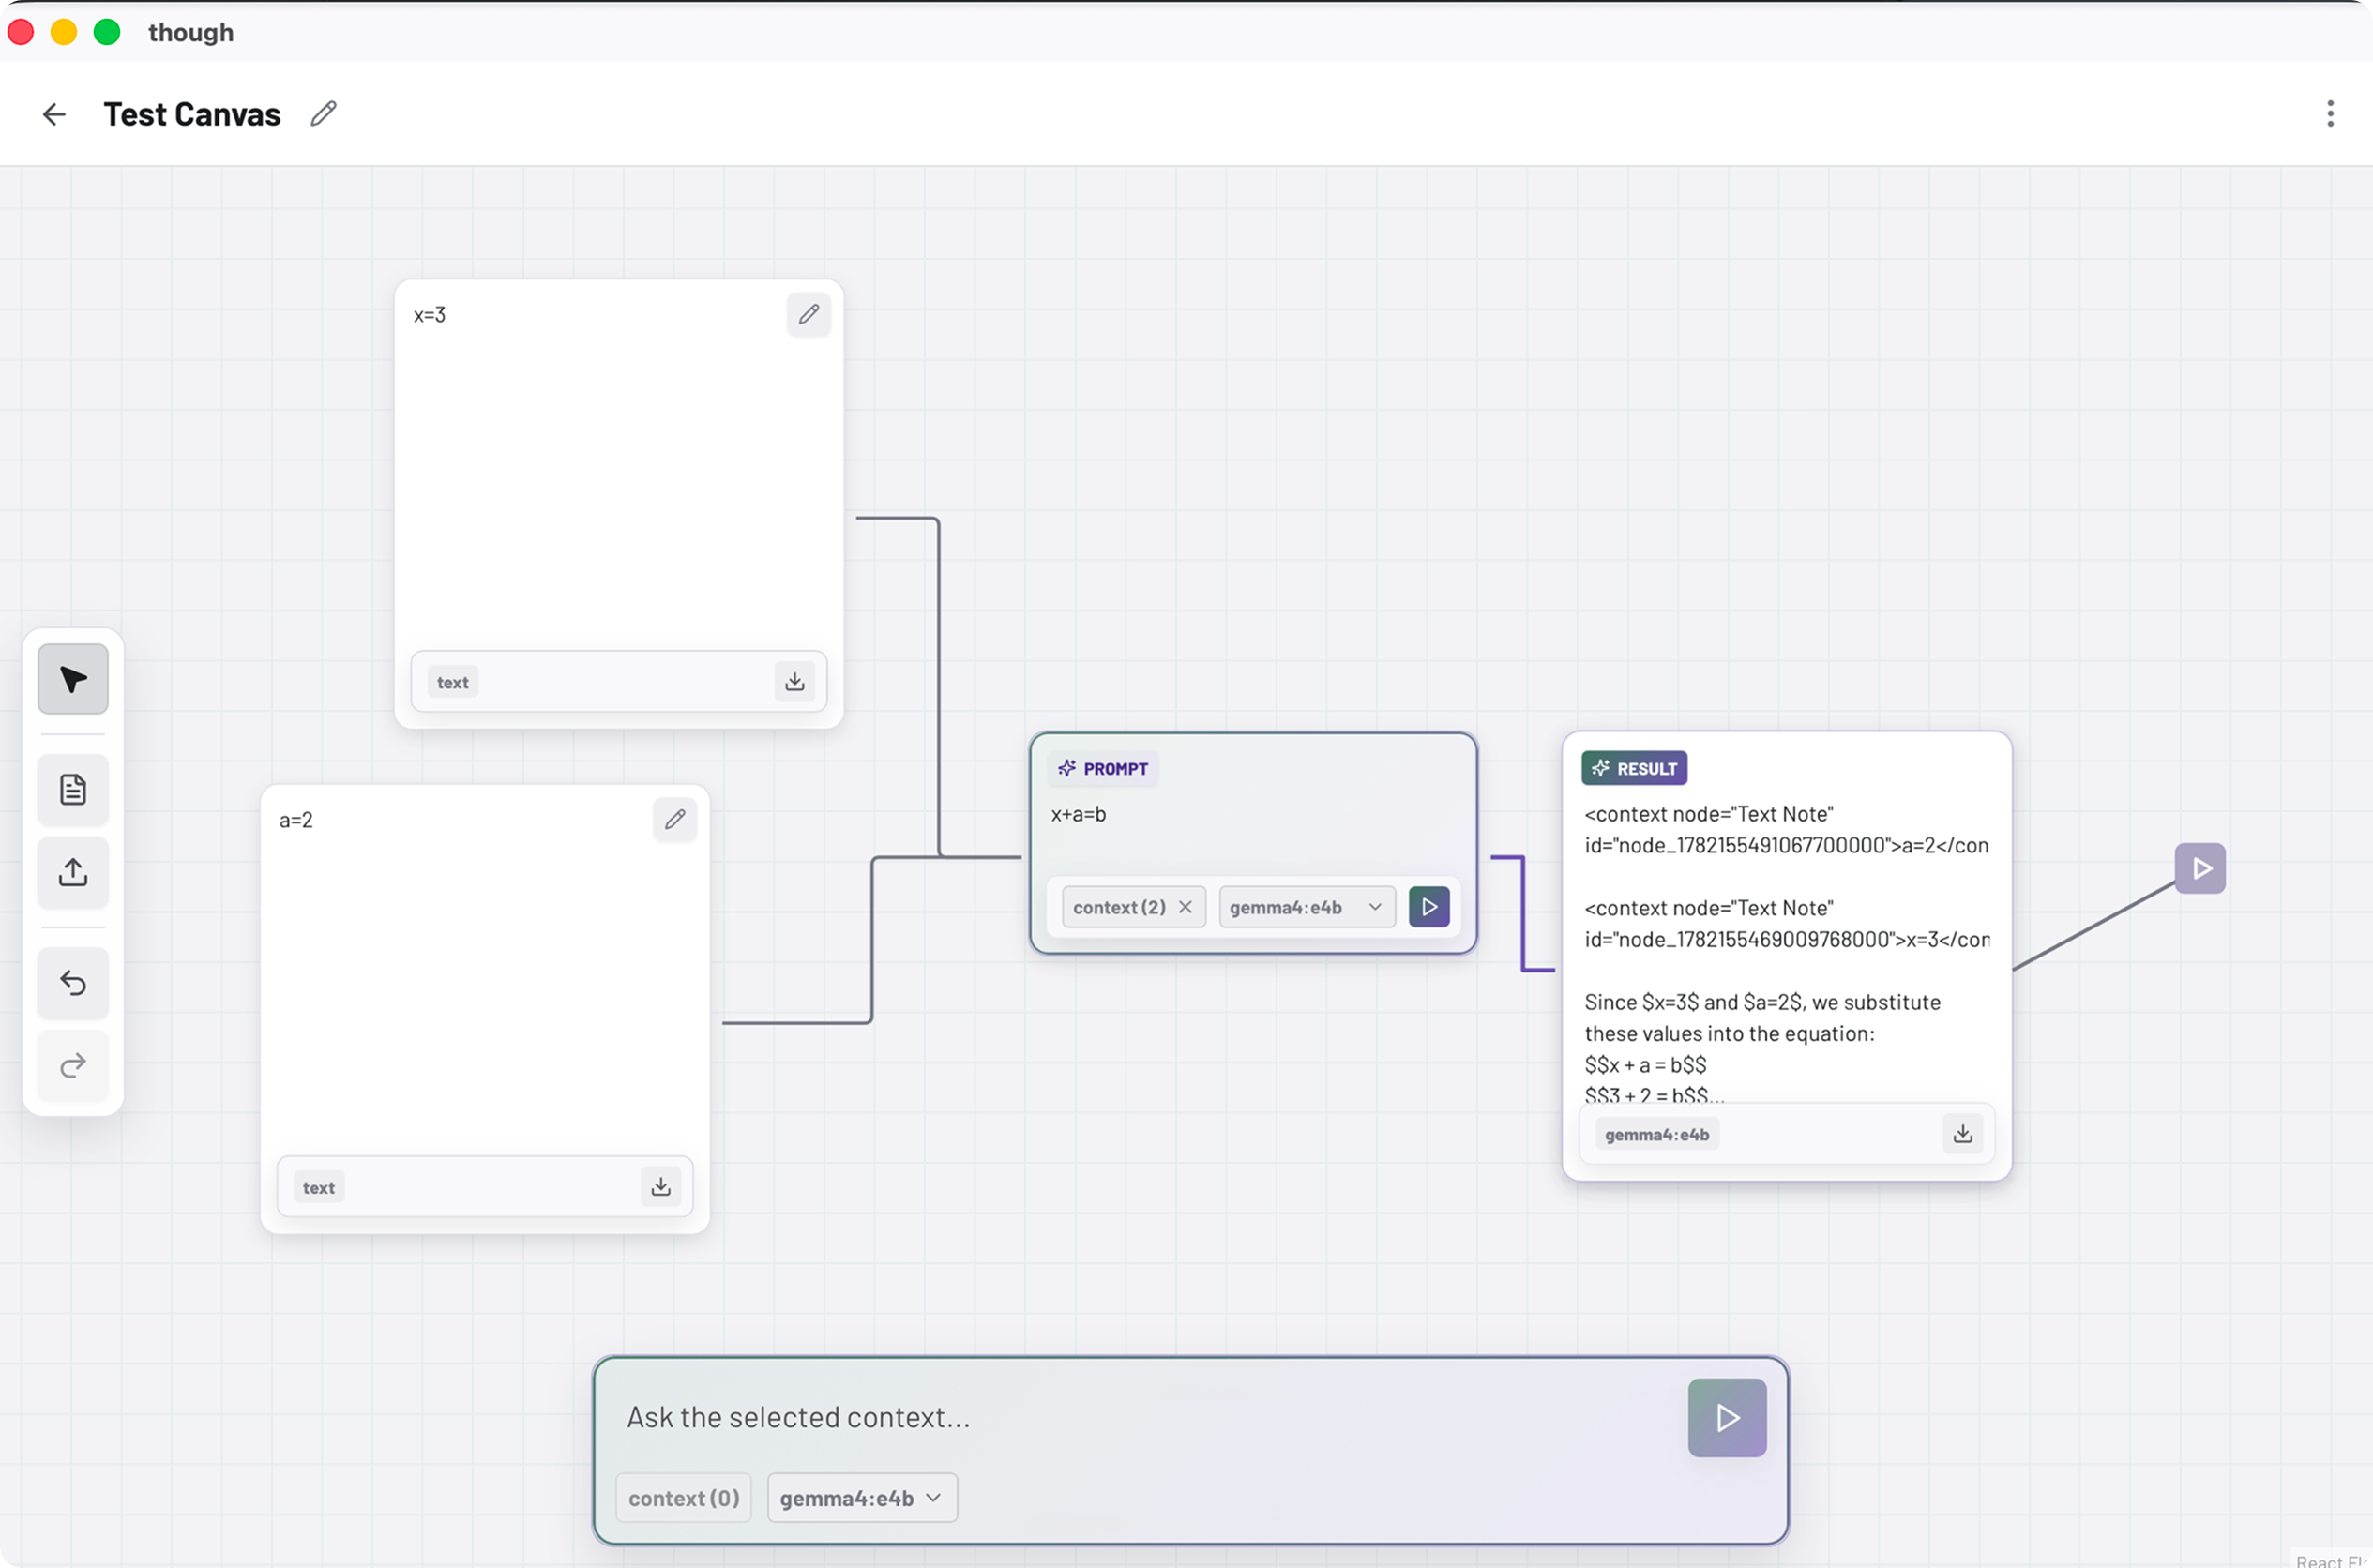
Task: Click the x+a=b prompt text
Action: click(1078, 814)
